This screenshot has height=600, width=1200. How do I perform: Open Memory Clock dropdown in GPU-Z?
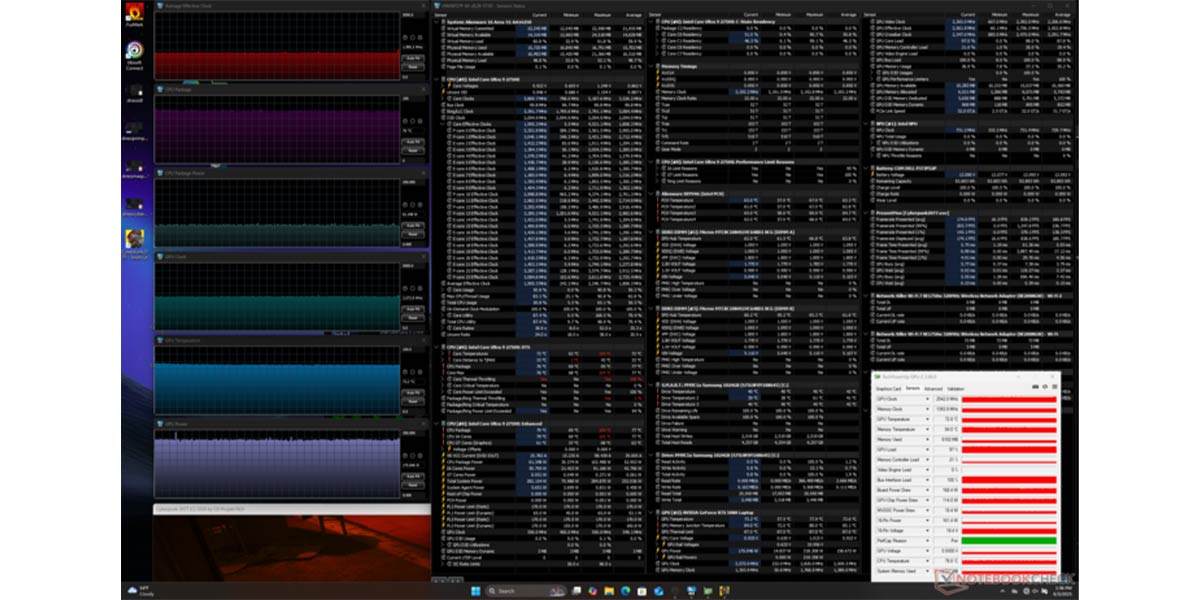[927, 408]
